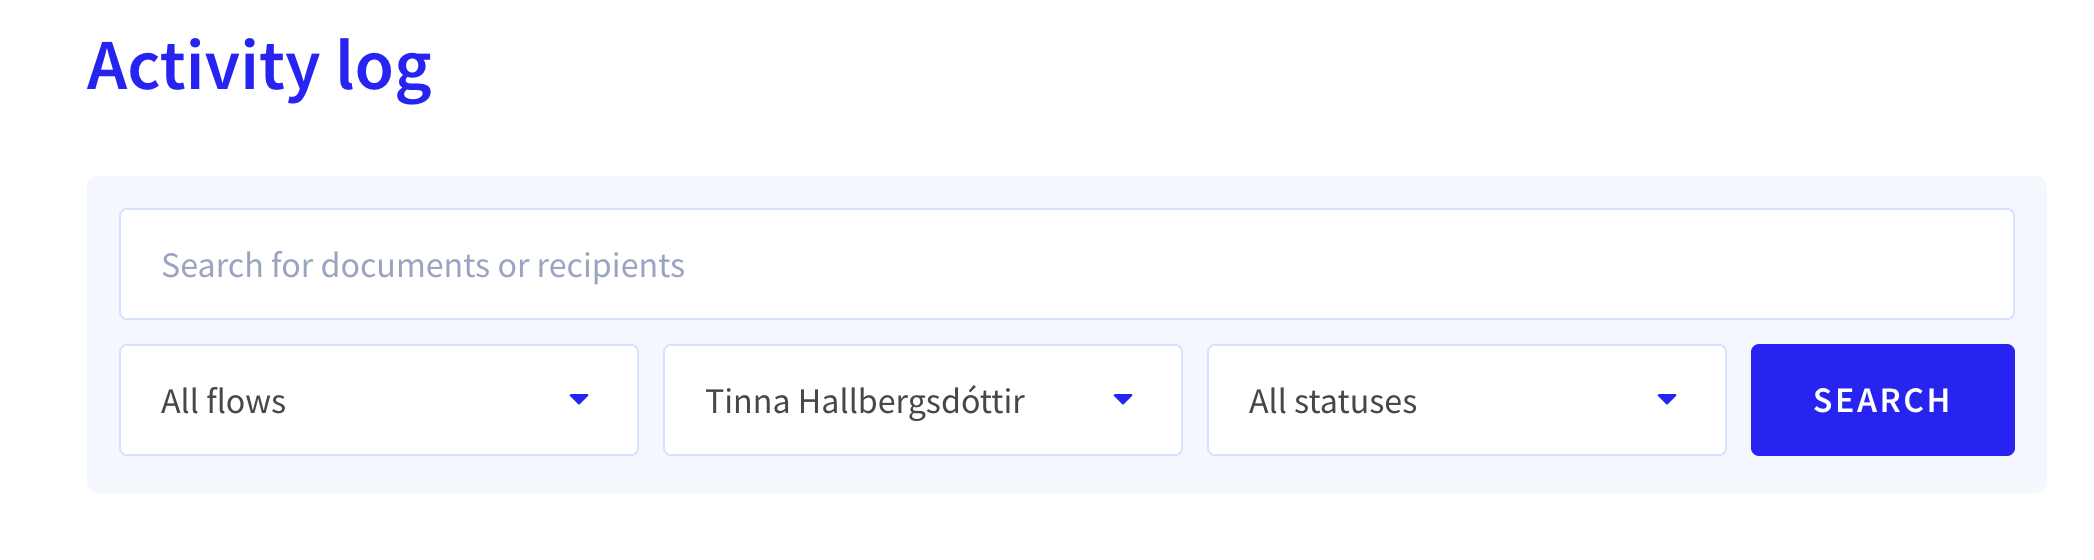The image size is (2094, 560).
Task: Expand the Tinna Hallbergsdóttir user filter
Action: 923,400
